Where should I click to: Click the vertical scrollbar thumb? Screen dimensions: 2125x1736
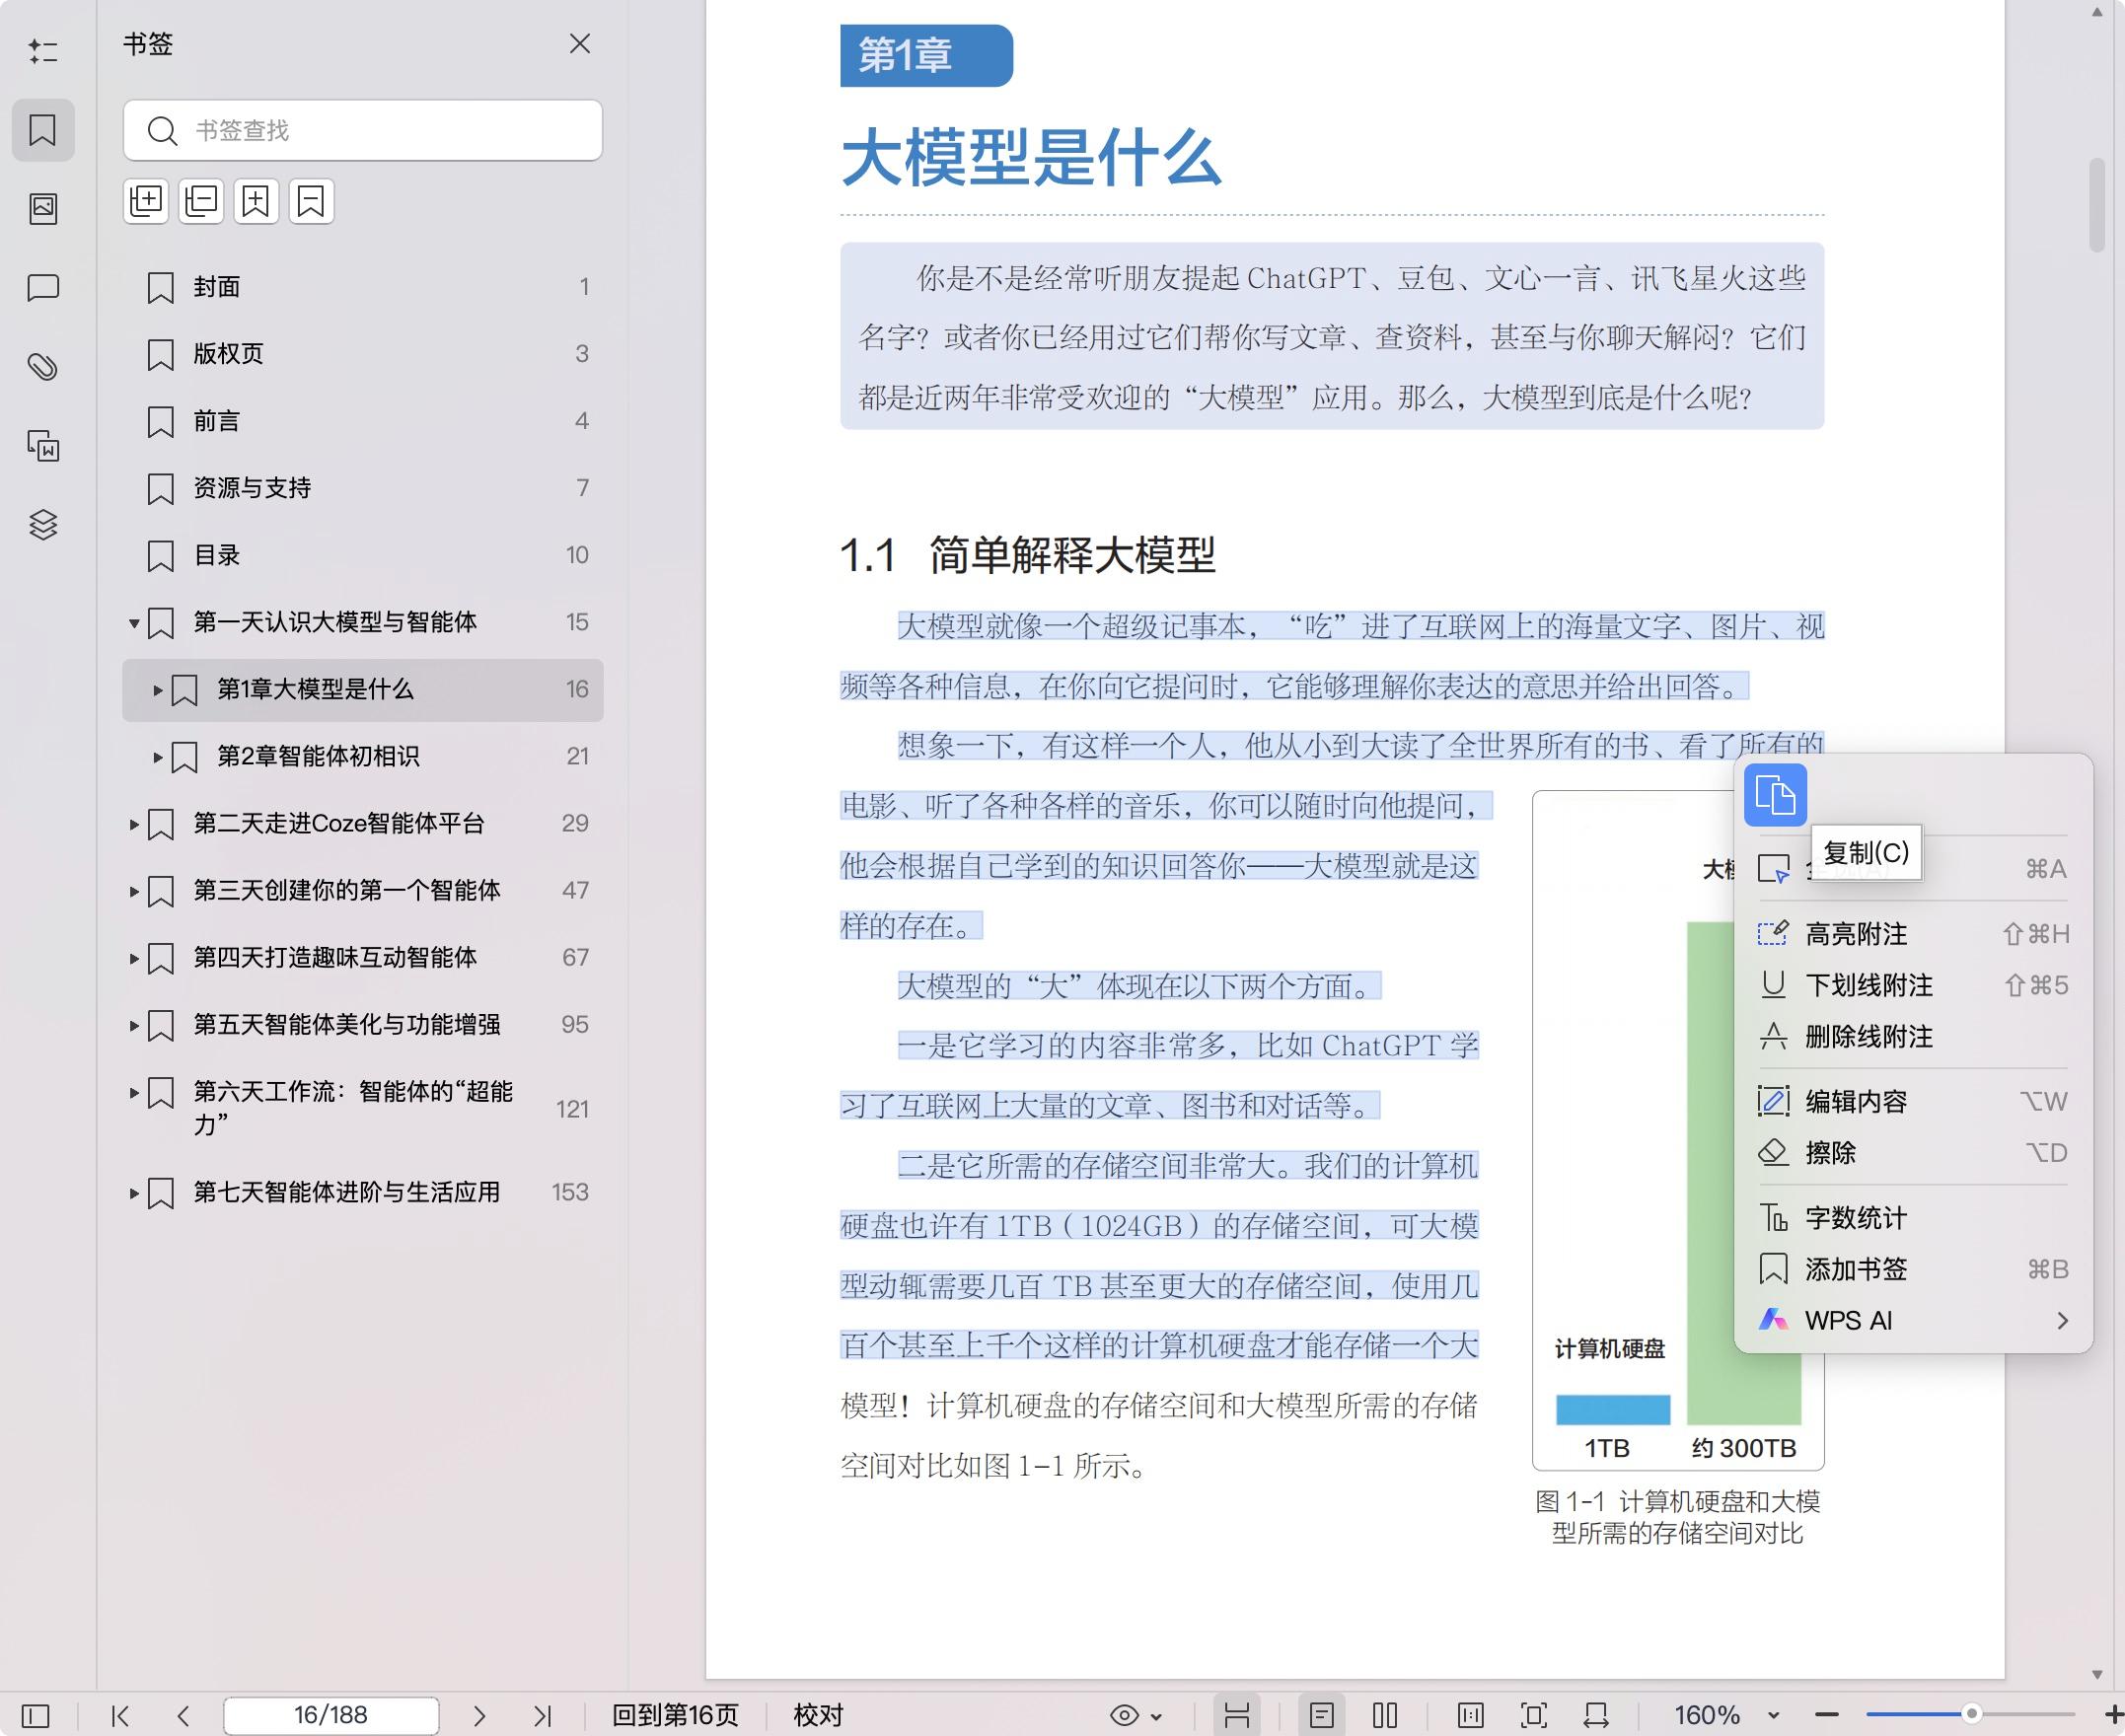[2097, 204]
